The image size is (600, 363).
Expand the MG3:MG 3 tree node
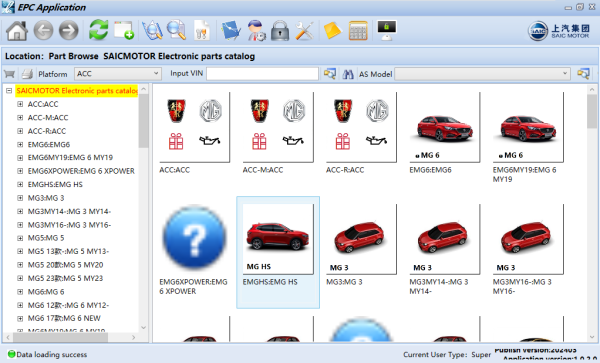pos(20,198)
